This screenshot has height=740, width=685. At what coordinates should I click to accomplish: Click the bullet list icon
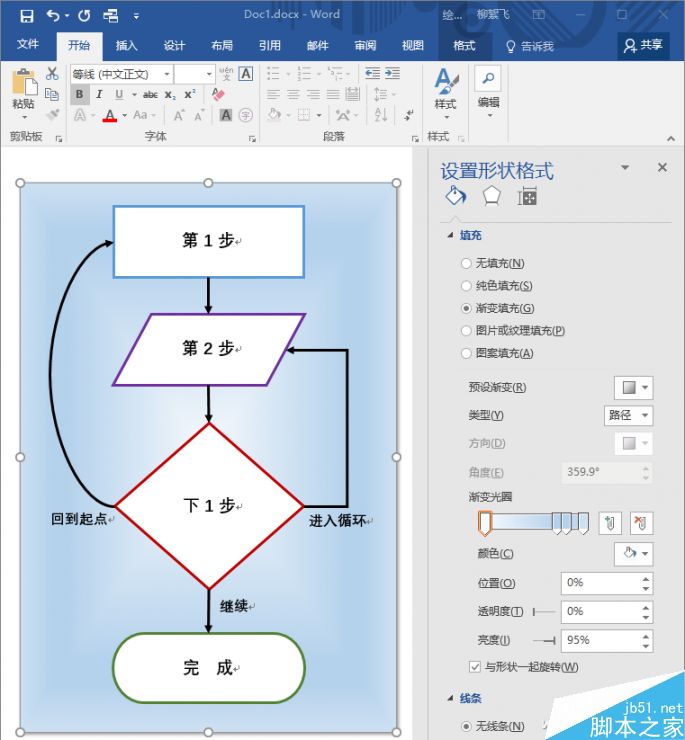click(273, 73)
